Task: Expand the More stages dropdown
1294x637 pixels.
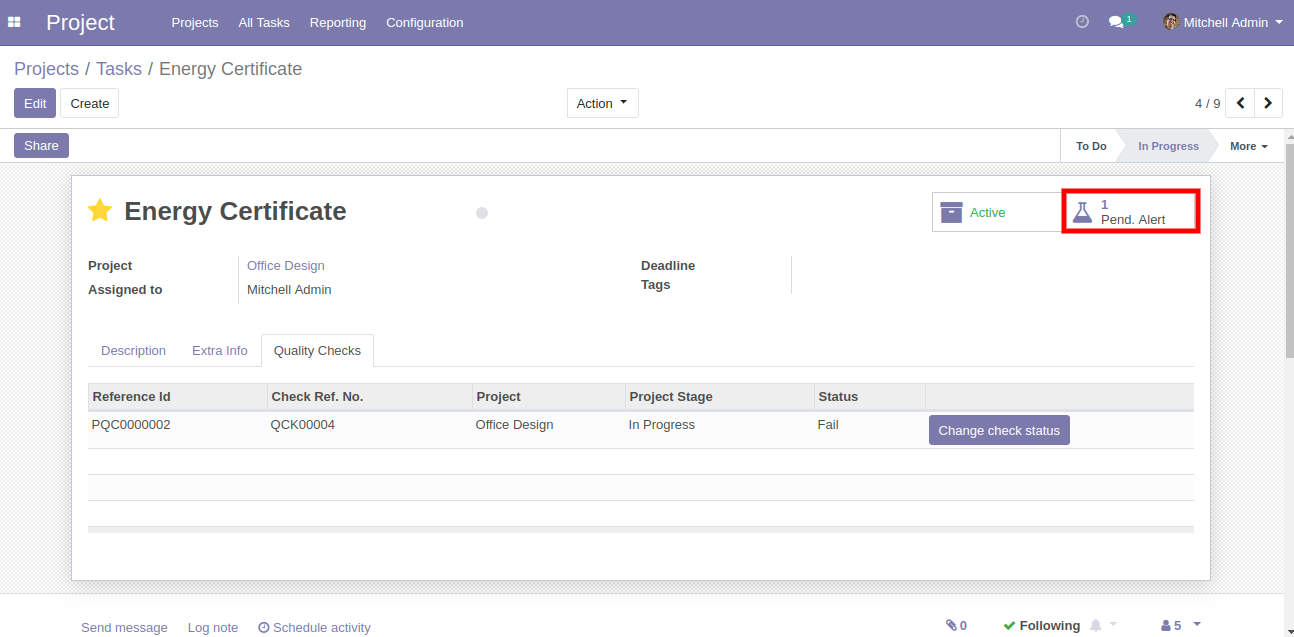Action: 1248,146
